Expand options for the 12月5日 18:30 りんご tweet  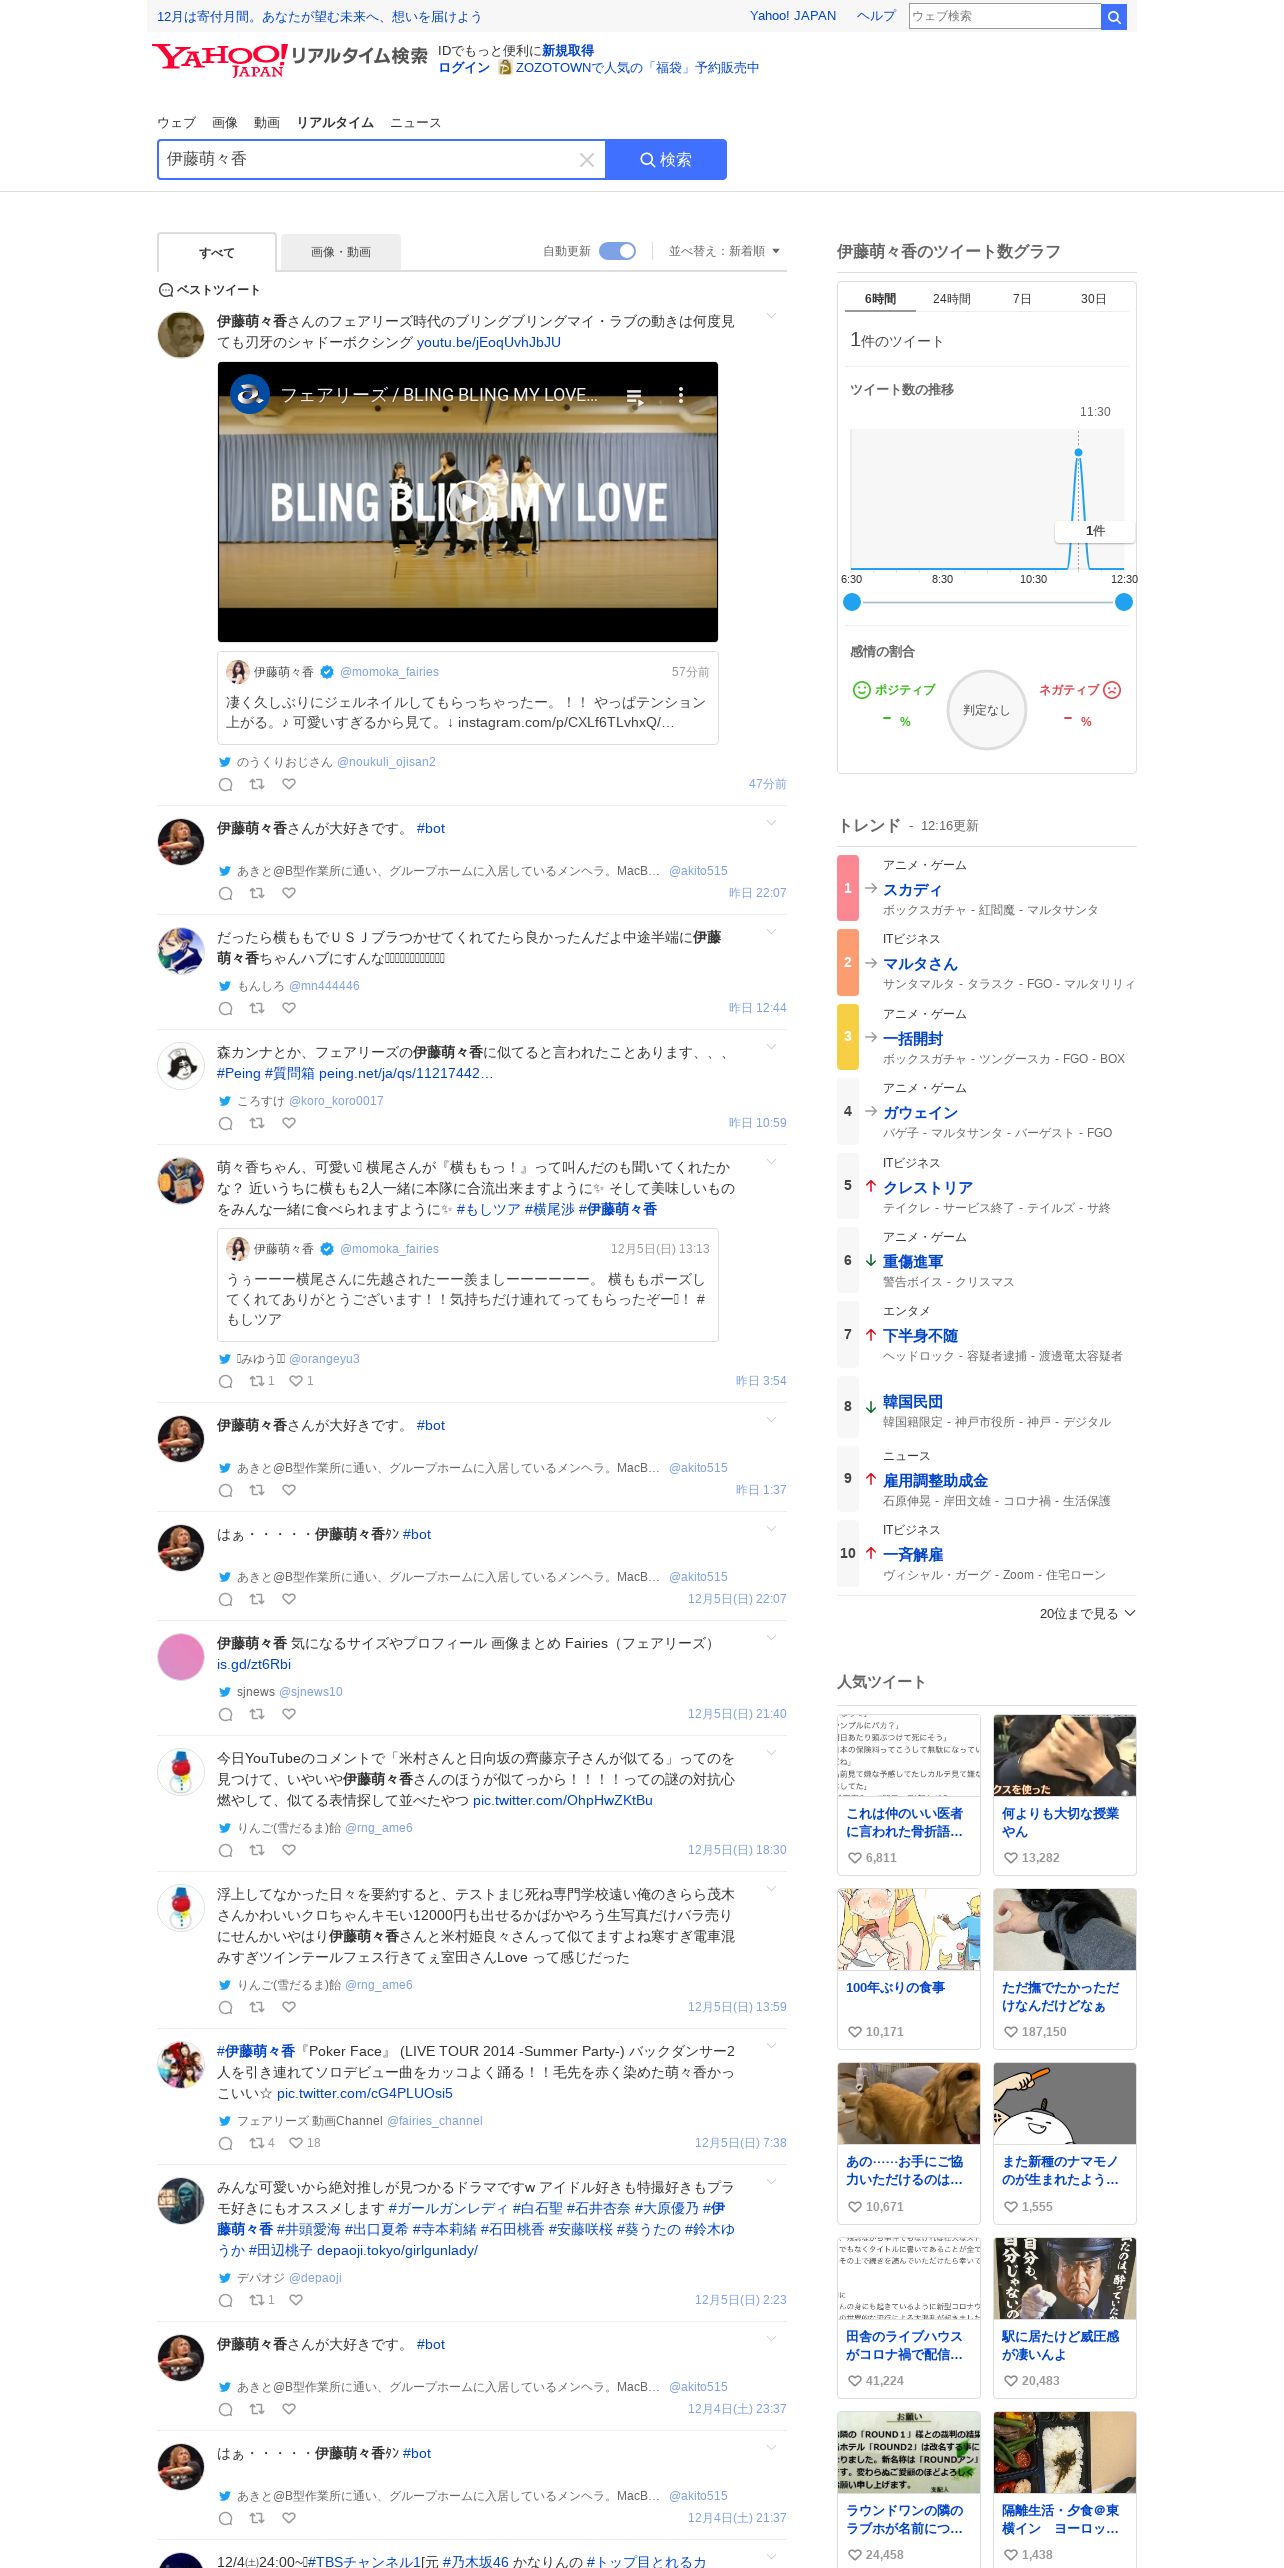click(771, 1754)
